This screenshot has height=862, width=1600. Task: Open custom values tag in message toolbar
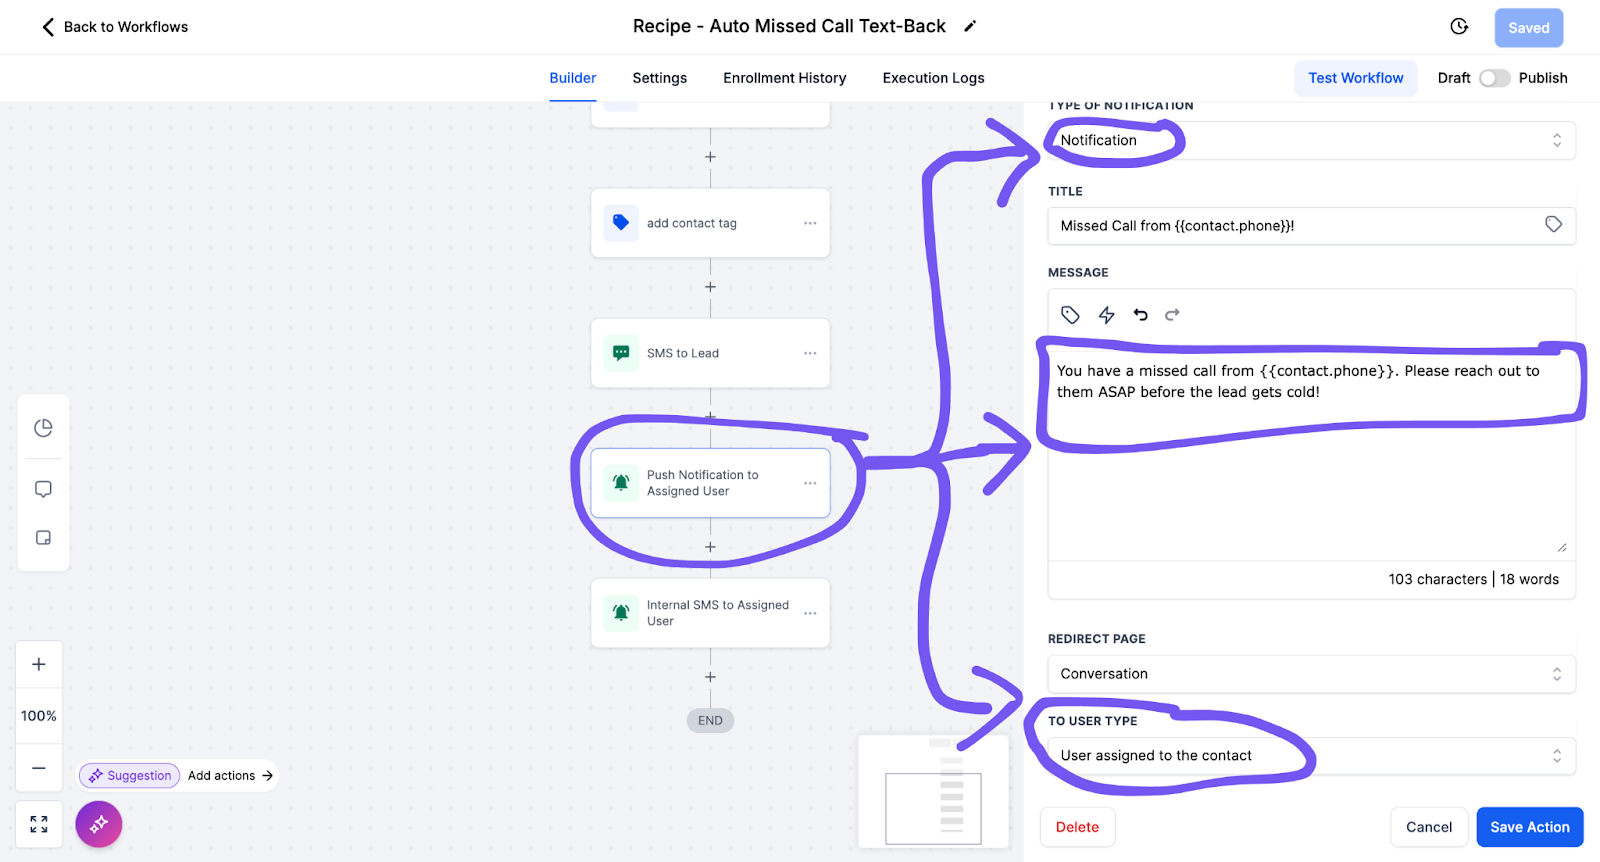(x=1070, y=315)
